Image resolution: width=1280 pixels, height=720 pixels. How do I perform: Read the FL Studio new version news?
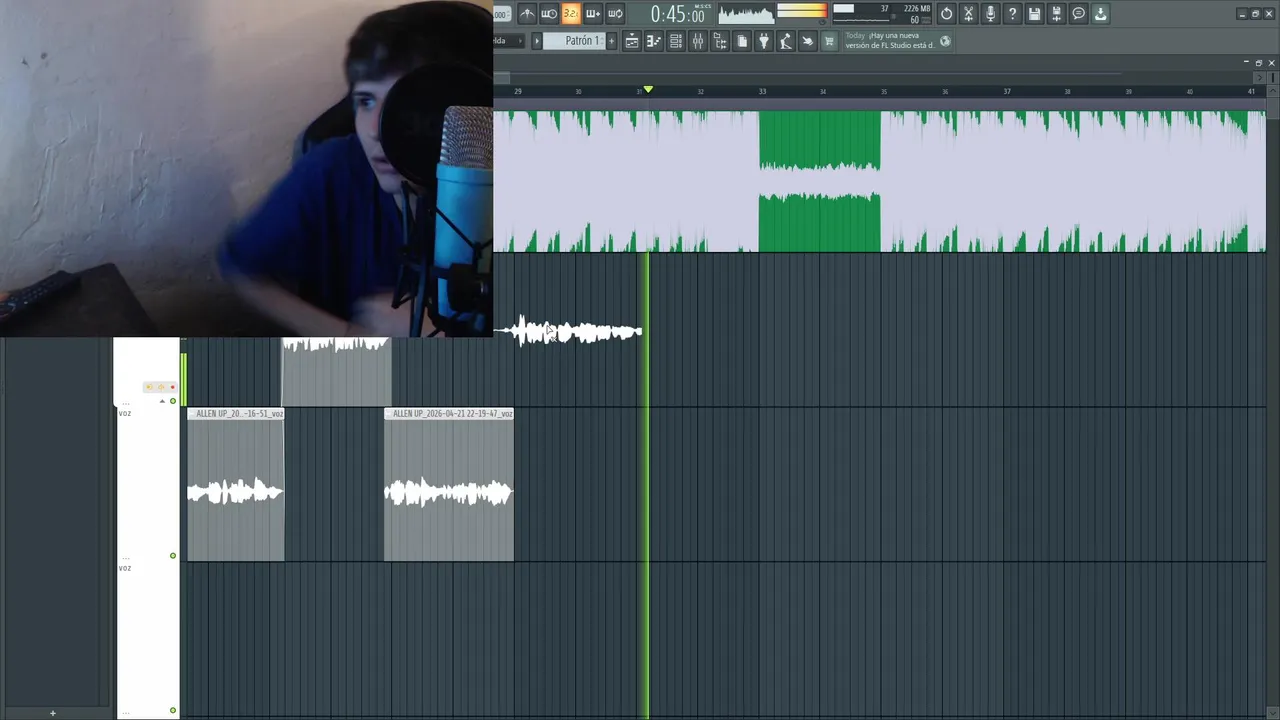point(890,40)
